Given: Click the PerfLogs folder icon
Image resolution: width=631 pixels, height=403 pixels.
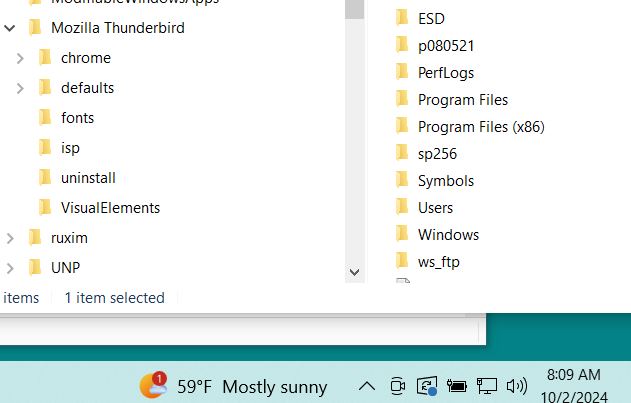Looking at the screenshot, I should [402, 72].
